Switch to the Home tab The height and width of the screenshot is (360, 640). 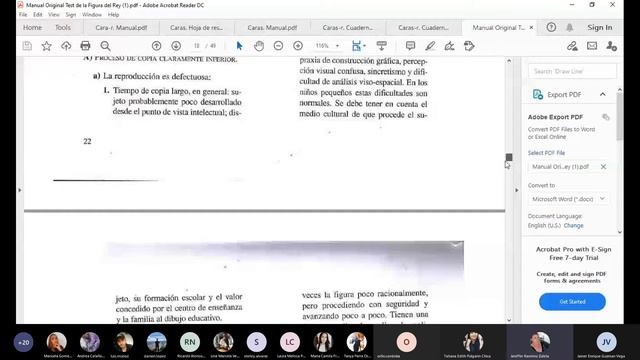32,27
